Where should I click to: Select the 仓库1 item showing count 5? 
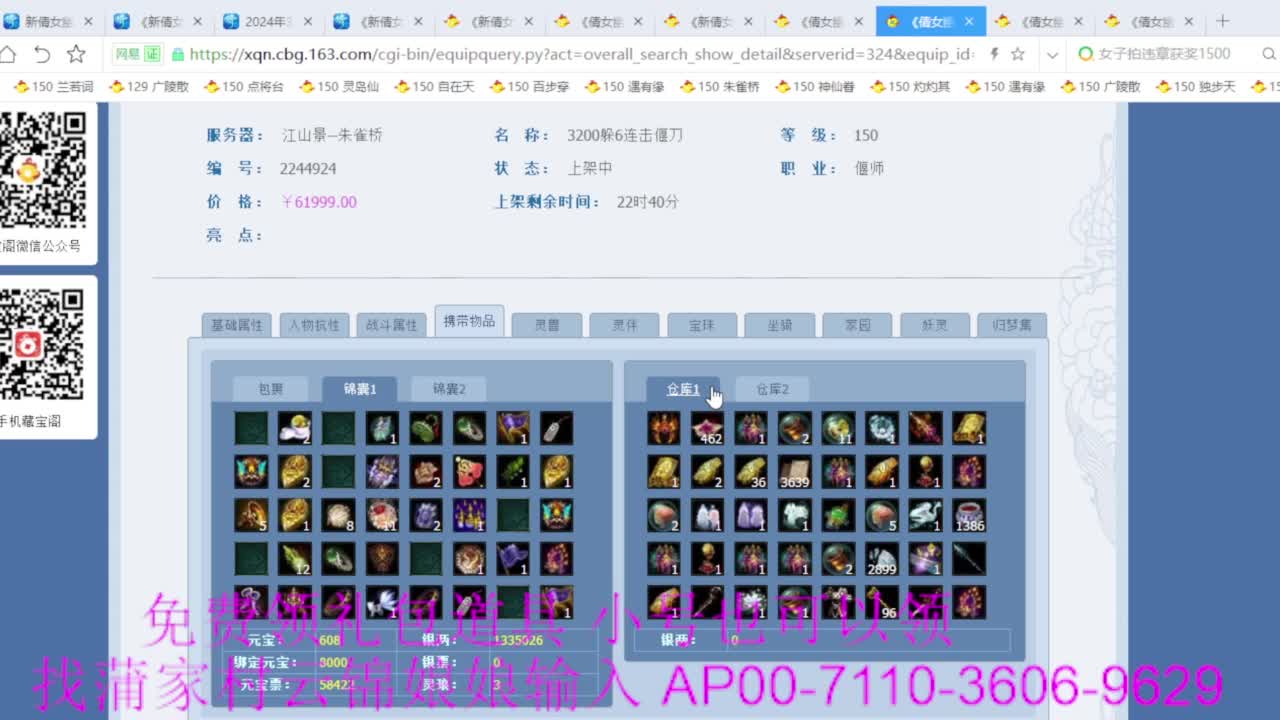(882, 516)
